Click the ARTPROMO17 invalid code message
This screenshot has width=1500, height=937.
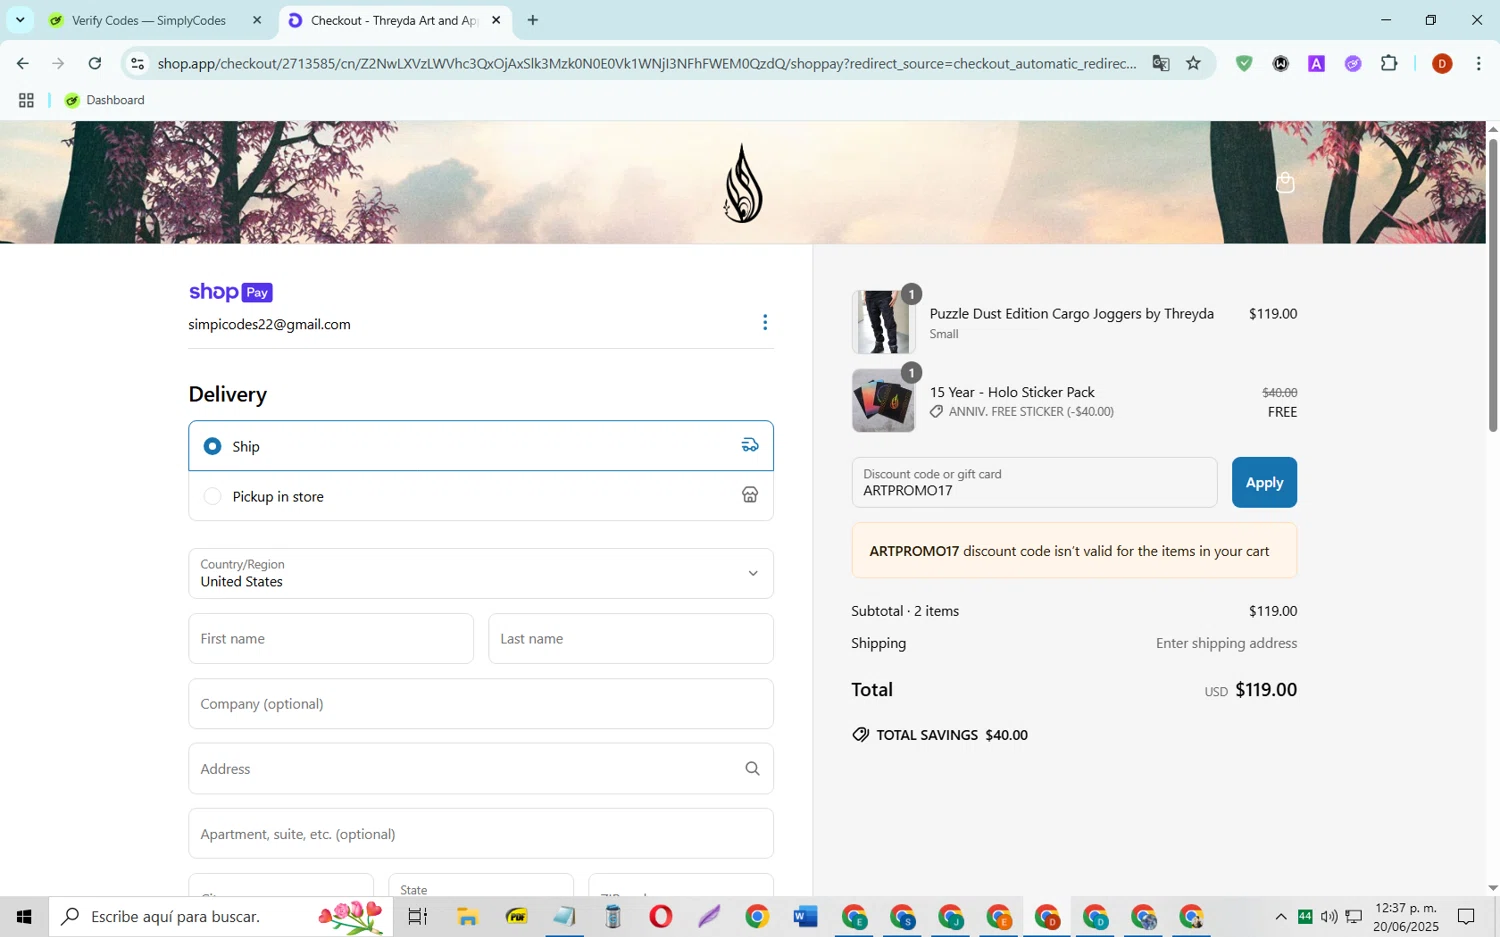pos(1074,551)
